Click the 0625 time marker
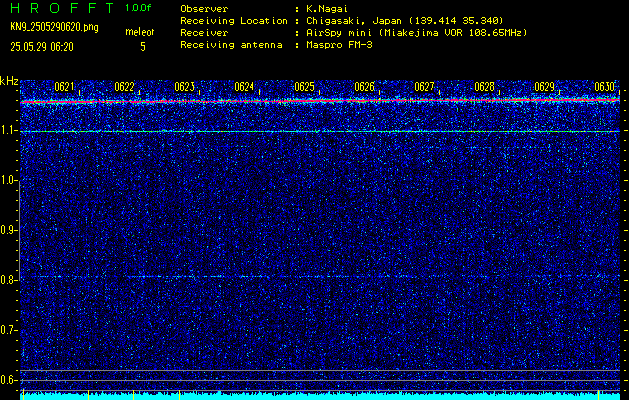 (x=304, y=87)
